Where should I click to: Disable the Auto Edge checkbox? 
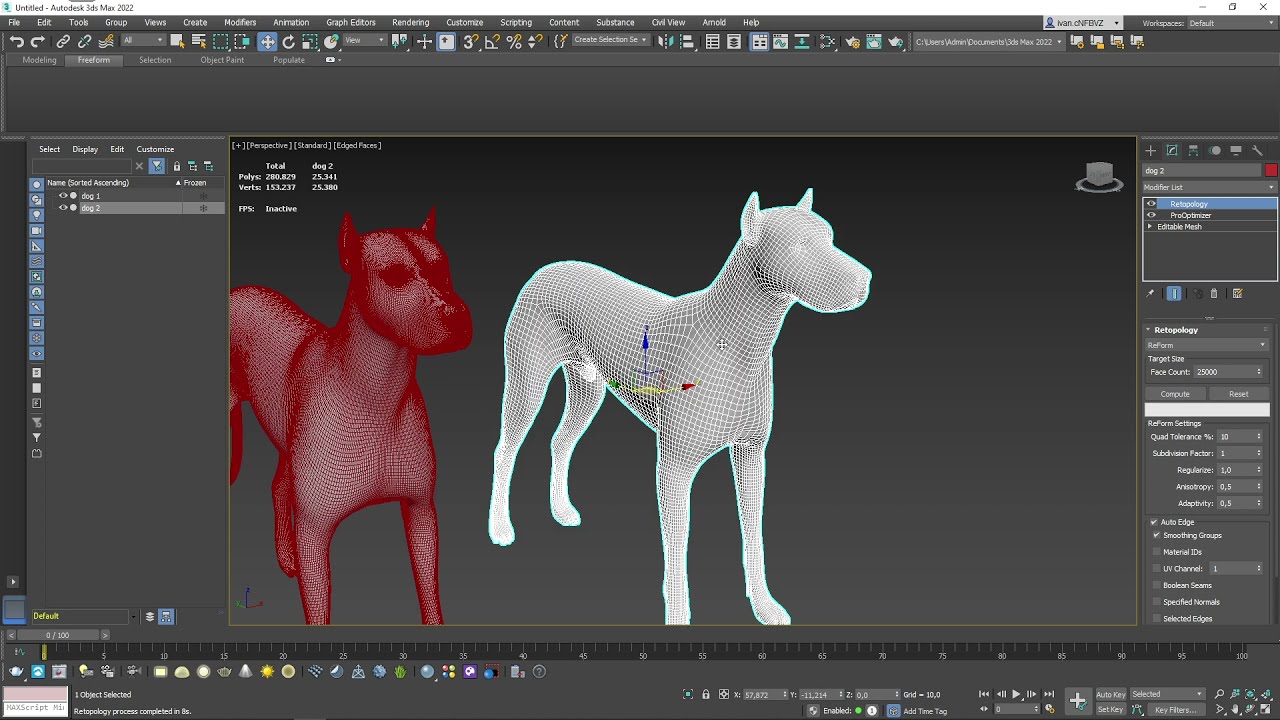1154,522
